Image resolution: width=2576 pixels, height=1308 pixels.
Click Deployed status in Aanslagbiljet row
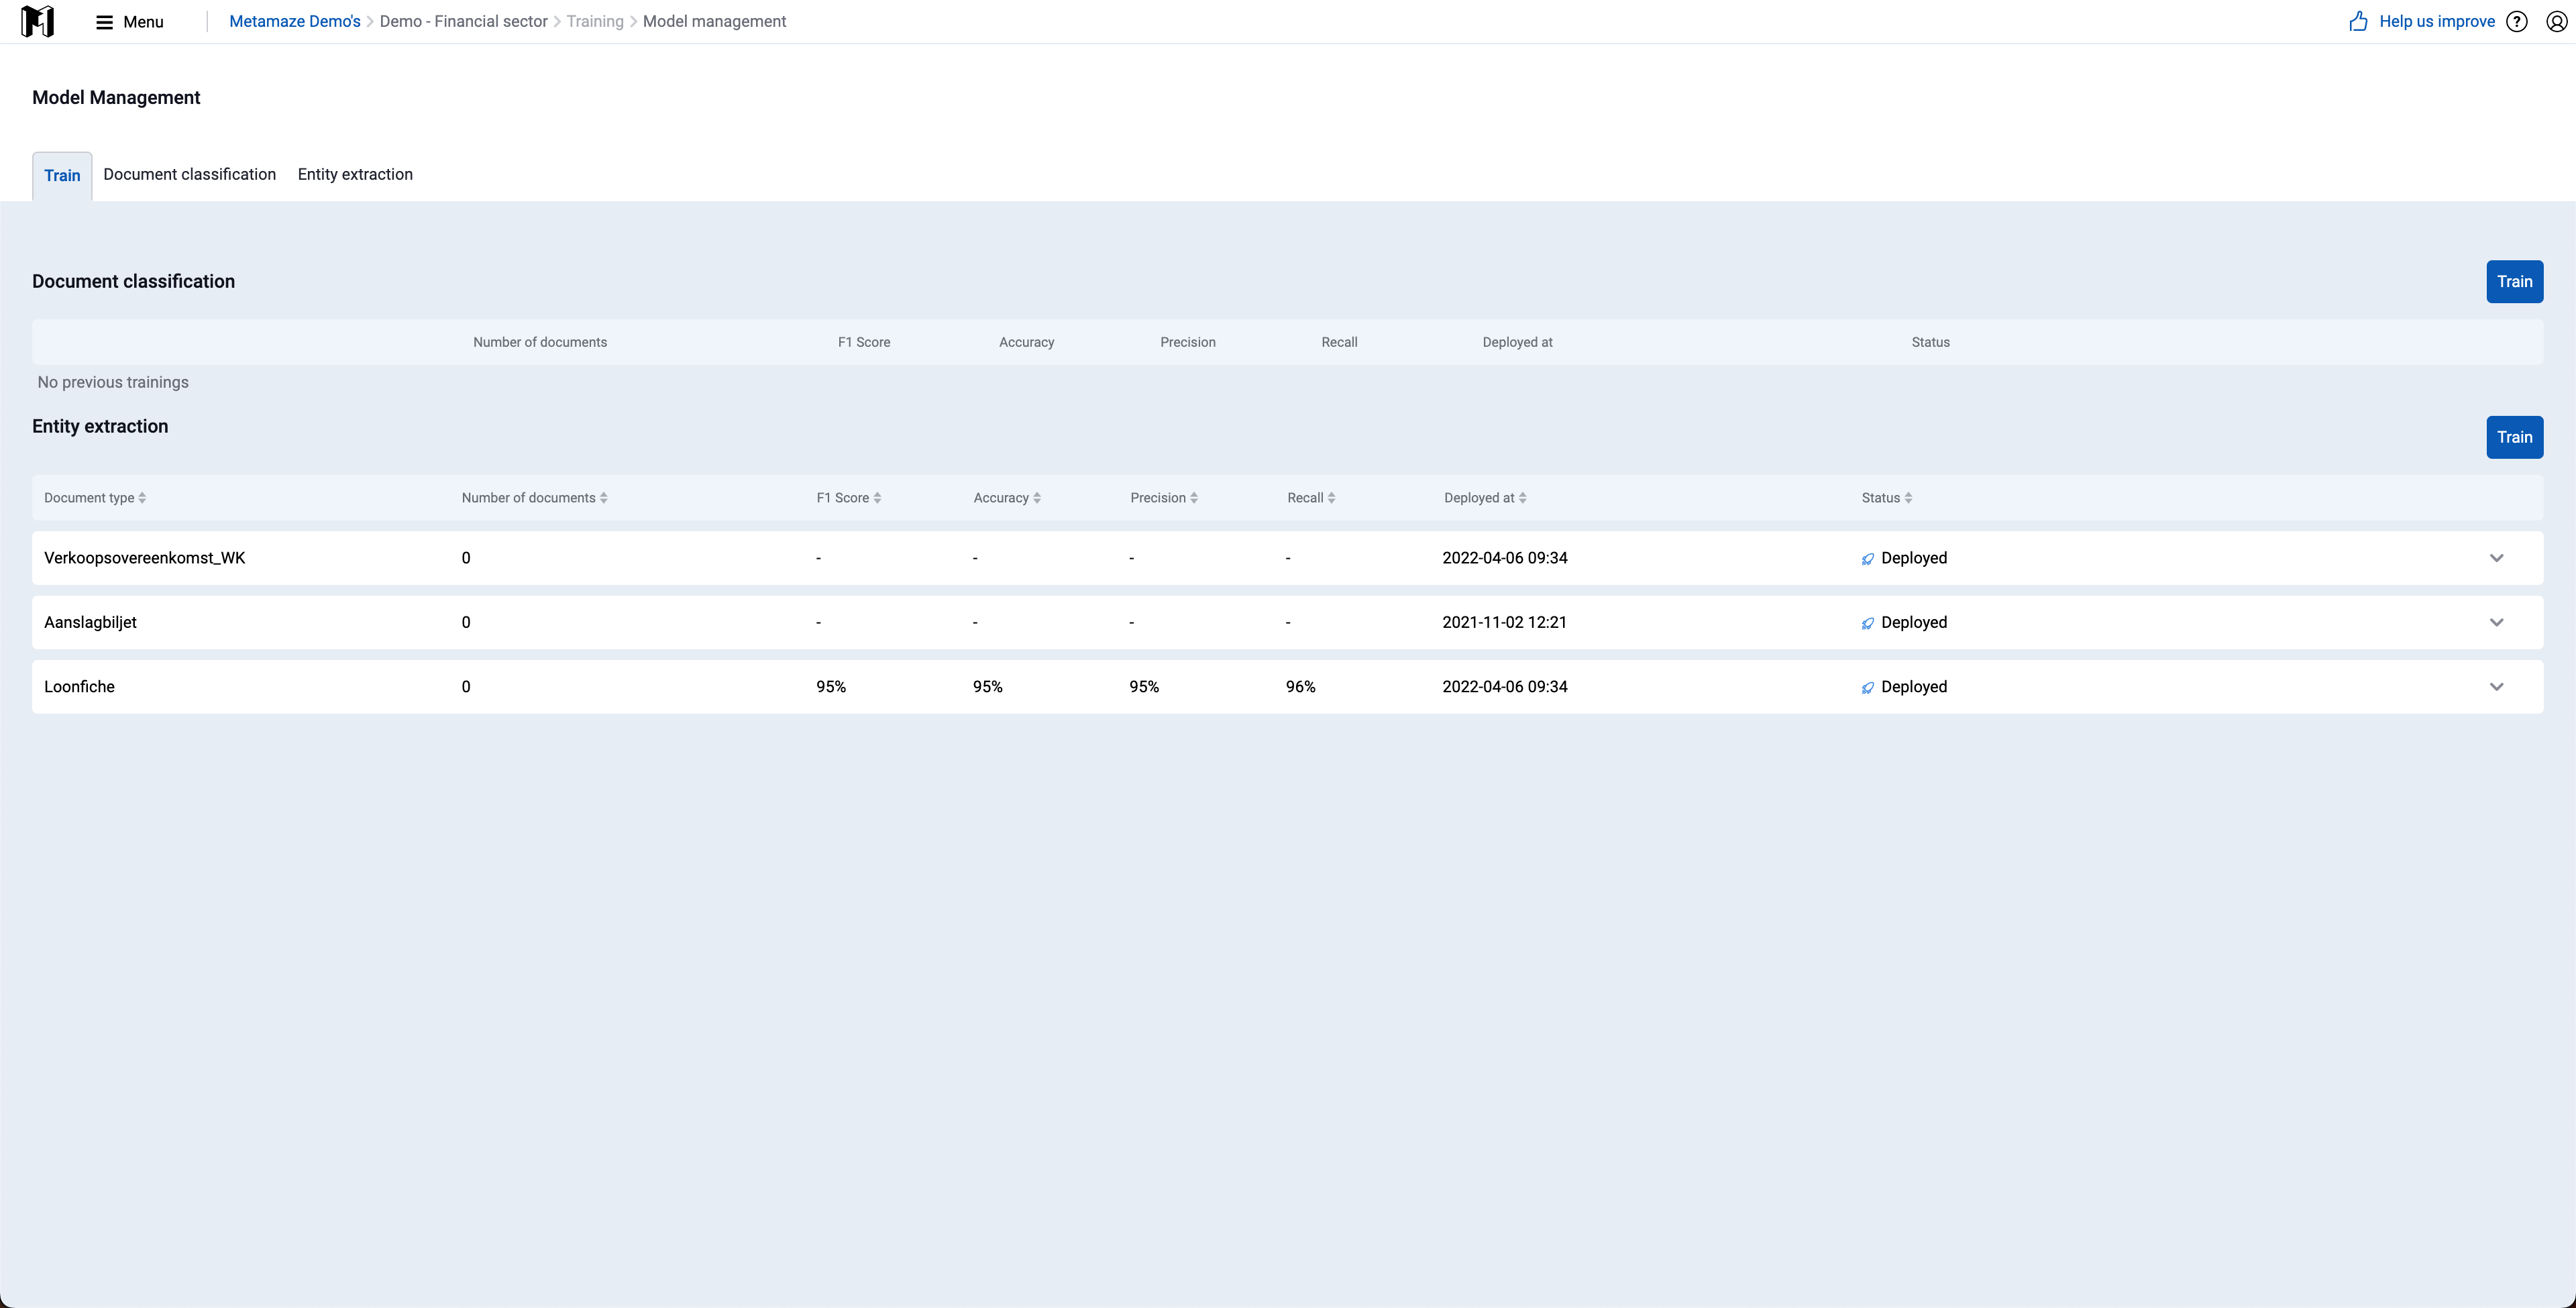tap(1913, 622)
